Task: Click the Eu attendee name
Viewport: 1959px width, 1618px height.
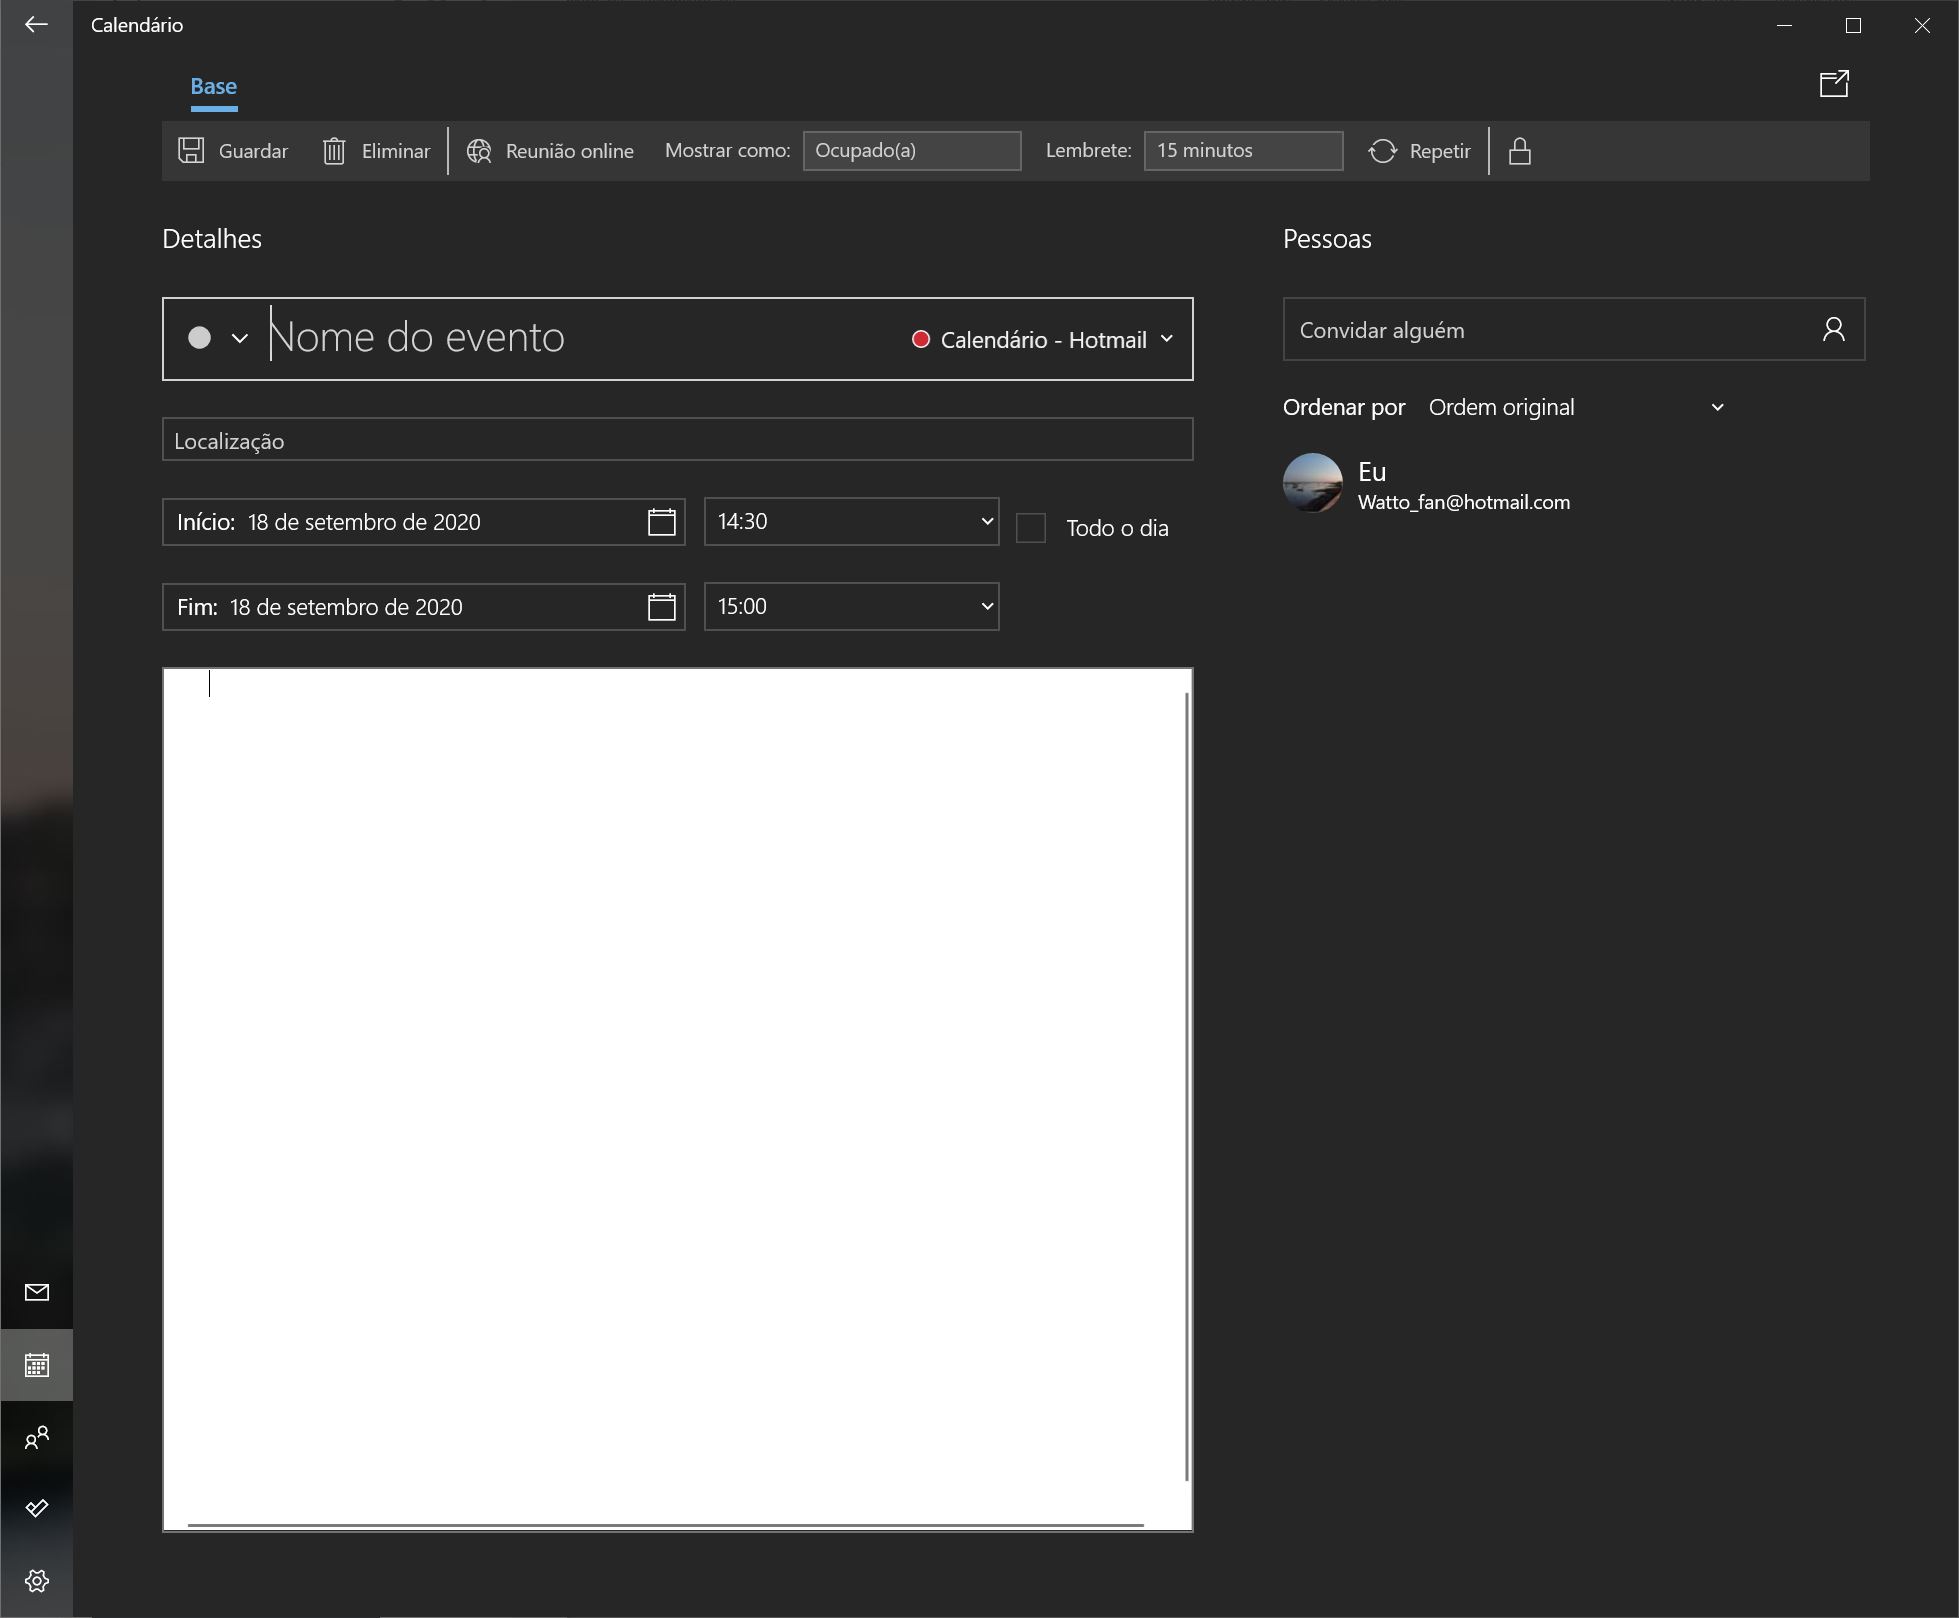Action: [1372, 472]
